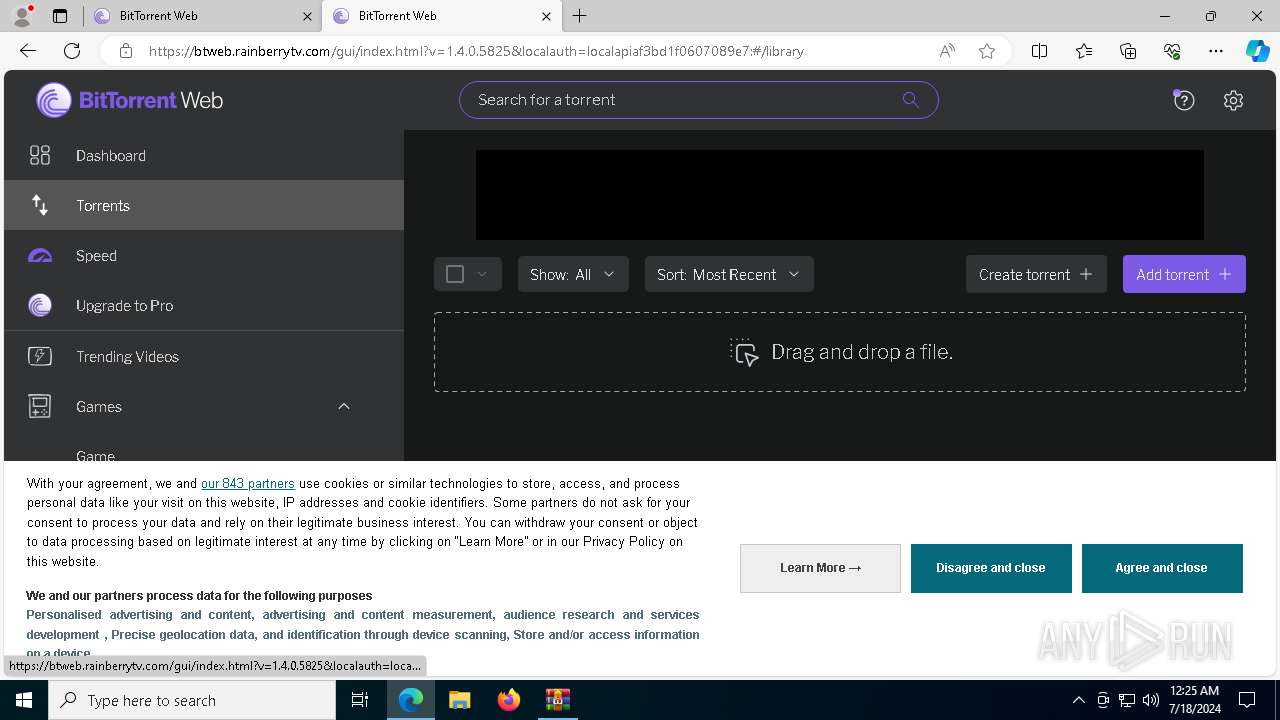Focus the Search for a torrent field

(x=698, y=100)
